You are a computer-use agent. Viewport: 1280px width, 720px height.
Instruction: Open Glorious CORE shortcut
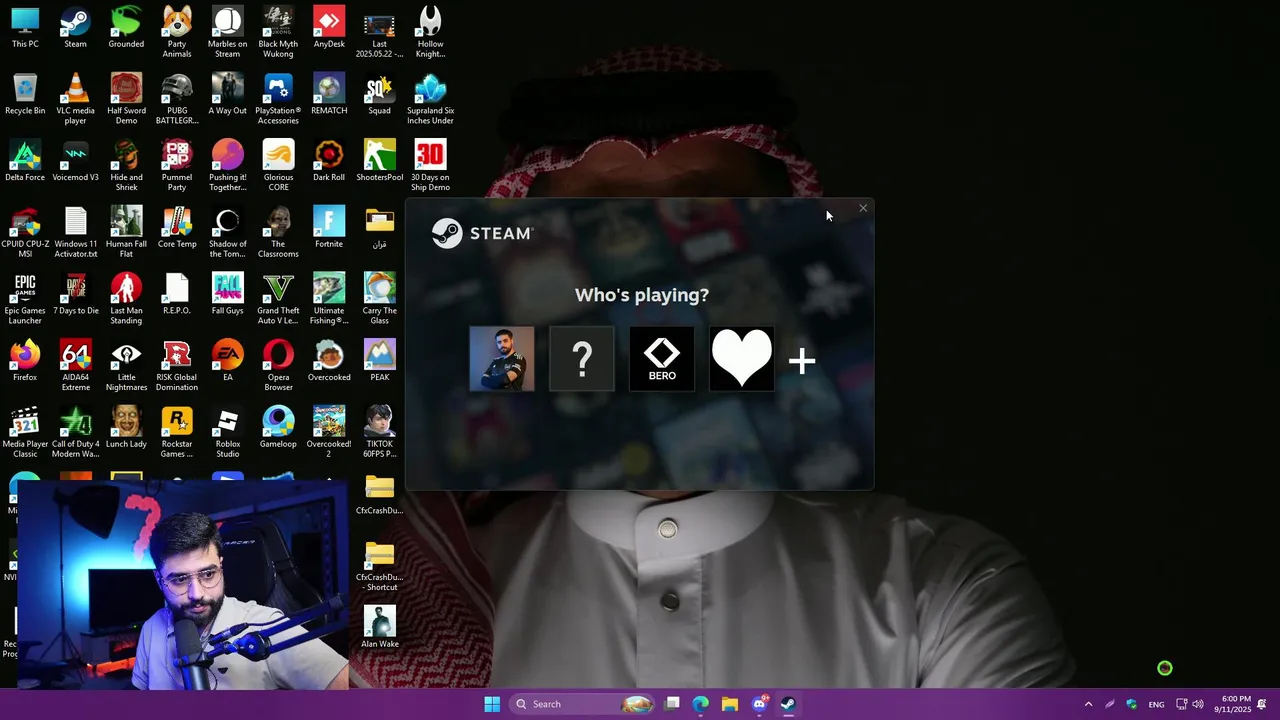(278, 165)
